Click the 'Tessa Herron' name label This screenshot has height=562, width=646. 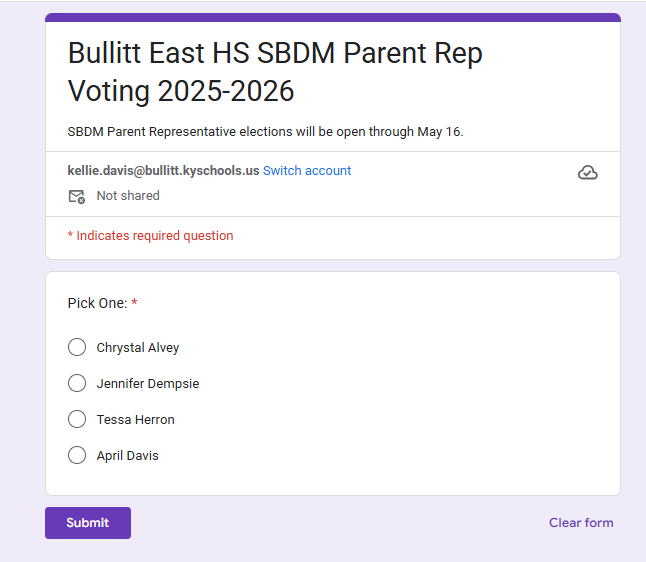[135, 420]
